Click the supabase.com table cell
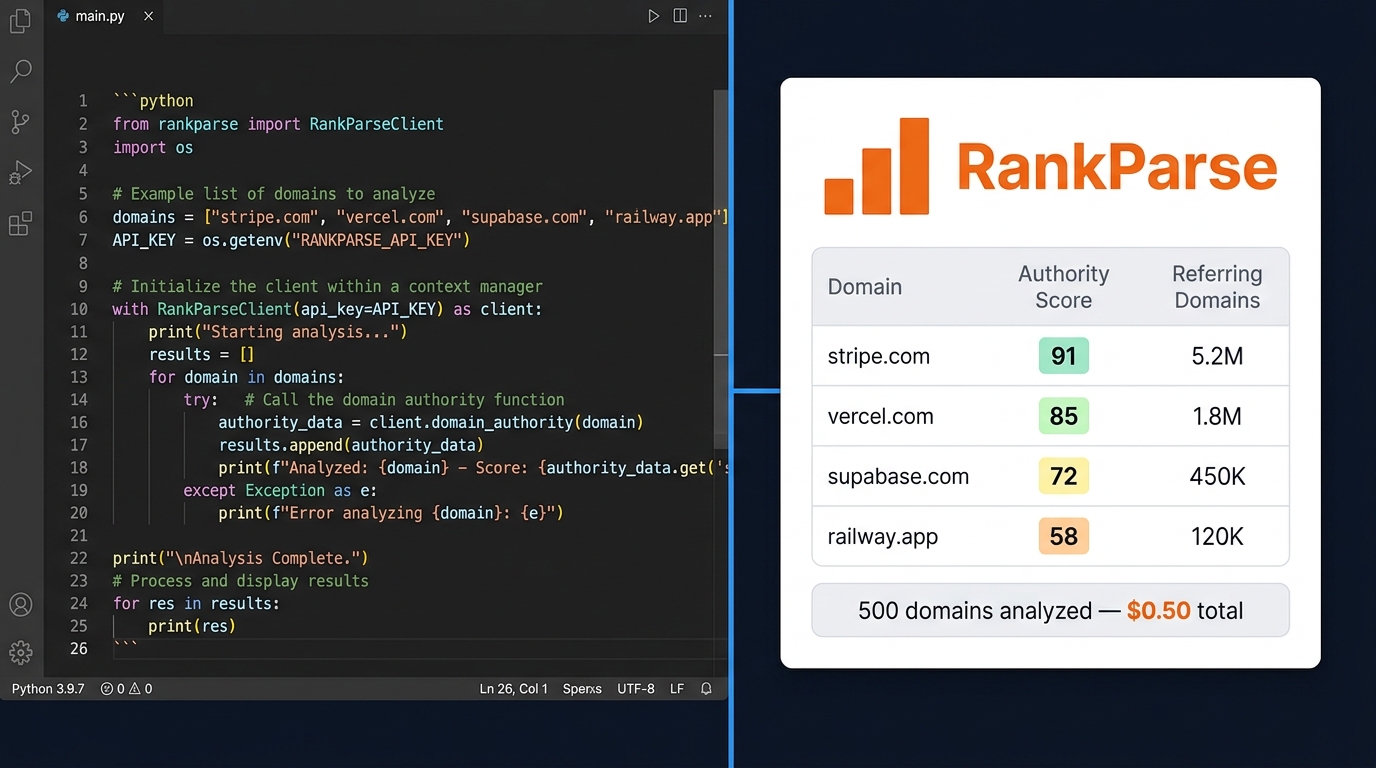Screen dimensions: 1376x768 pos(898,477)
